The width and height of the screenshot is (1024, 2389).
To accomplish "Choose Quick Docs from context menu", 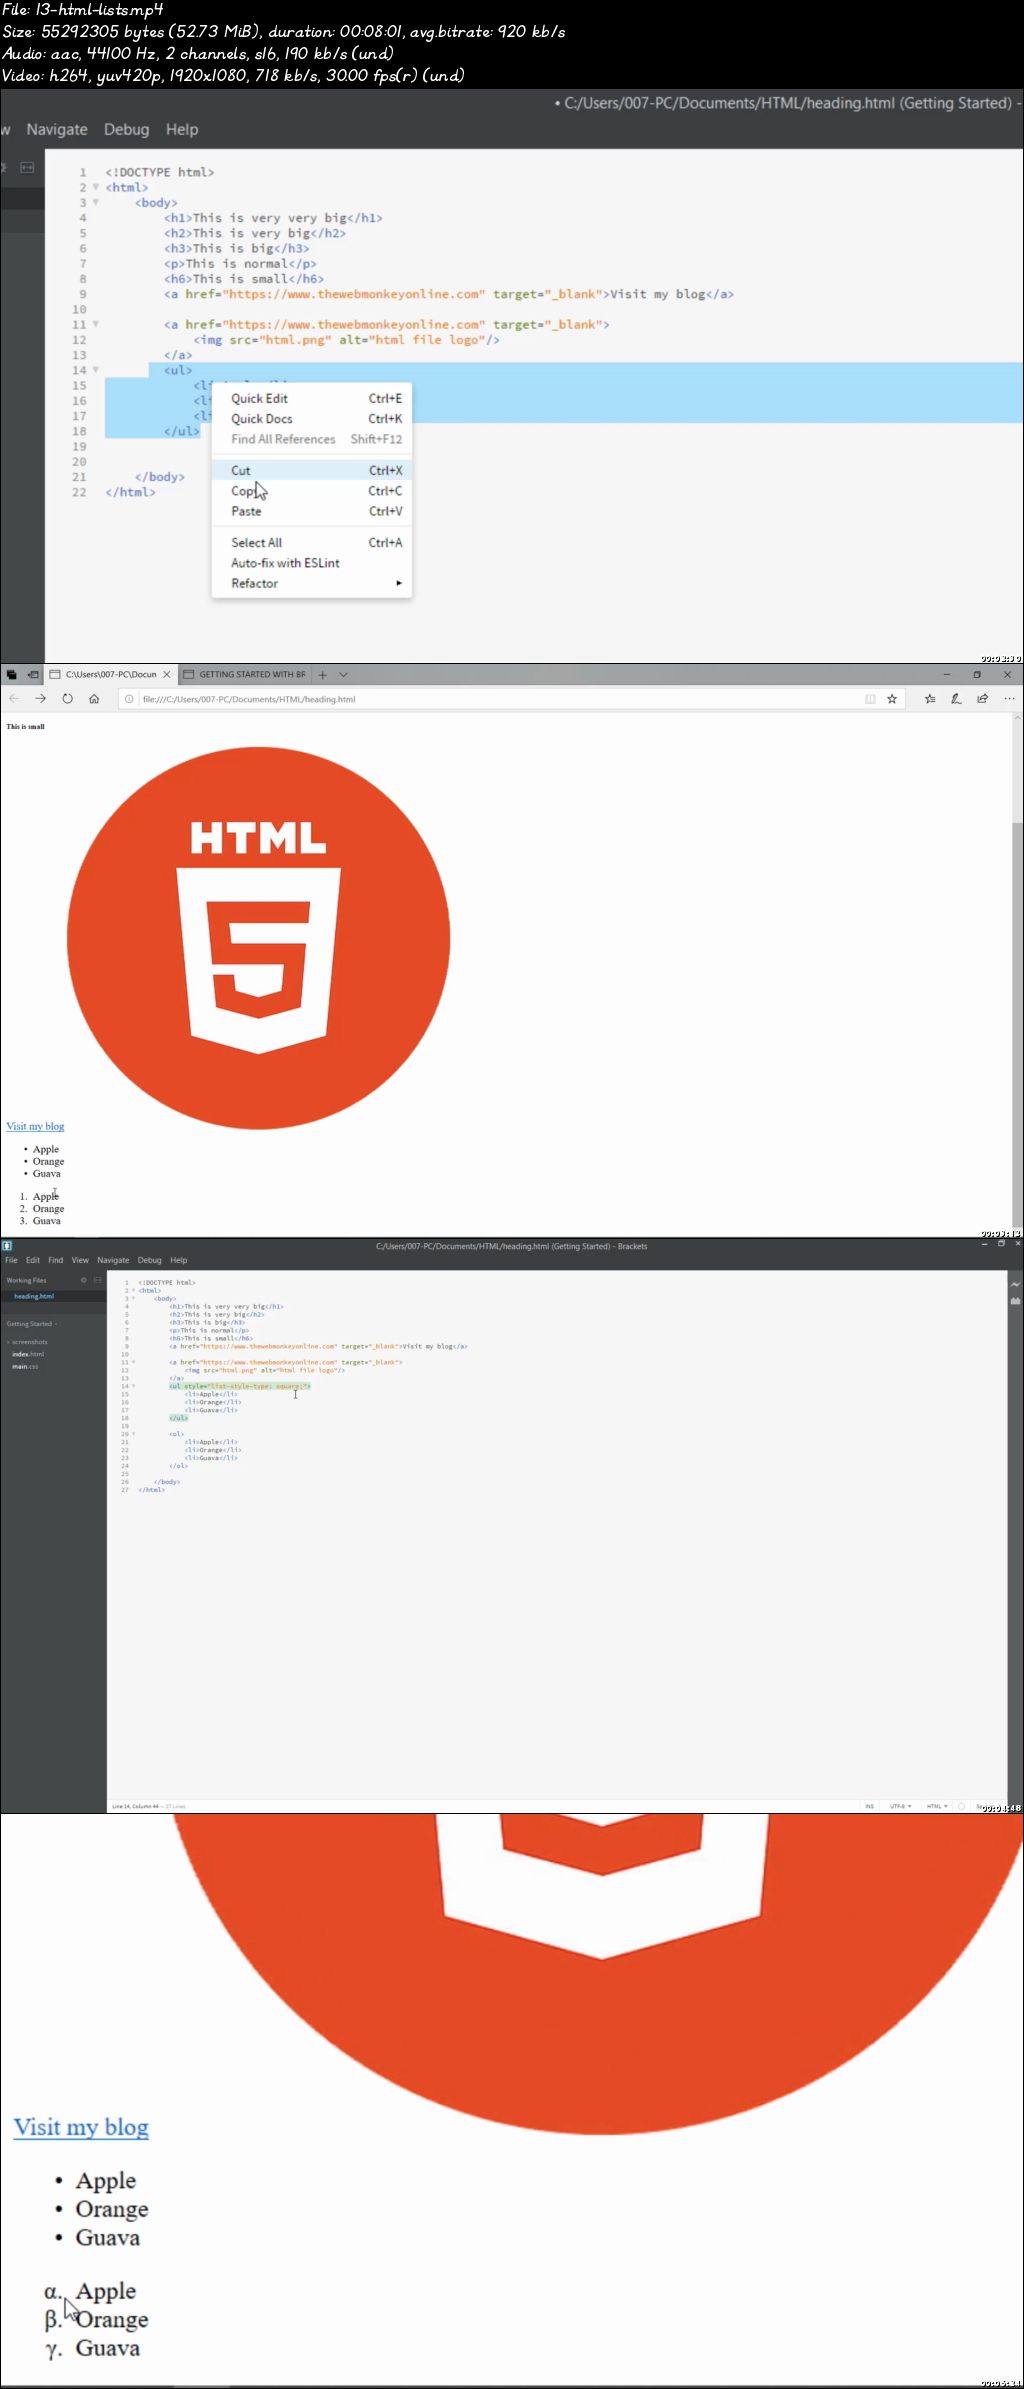I will click(x=312, y=419).
